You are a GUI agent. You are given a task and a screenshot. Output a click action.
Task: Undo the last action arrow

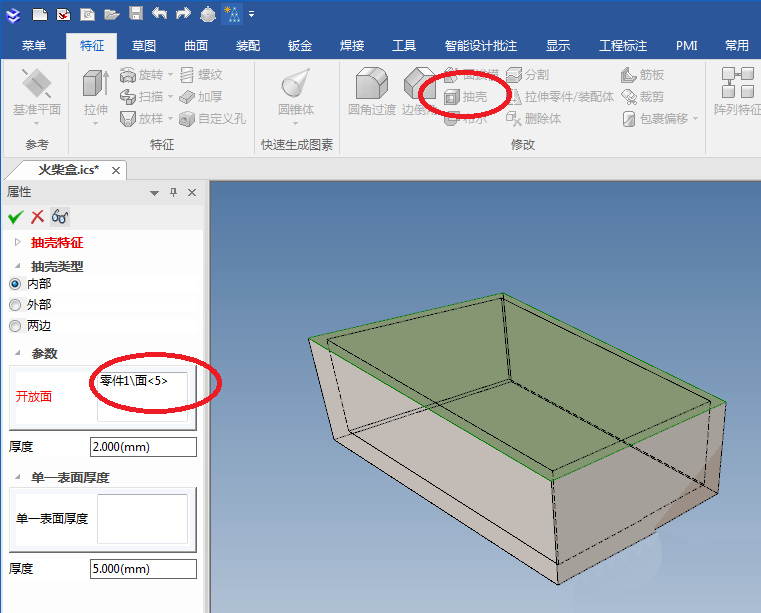point(159,14)
